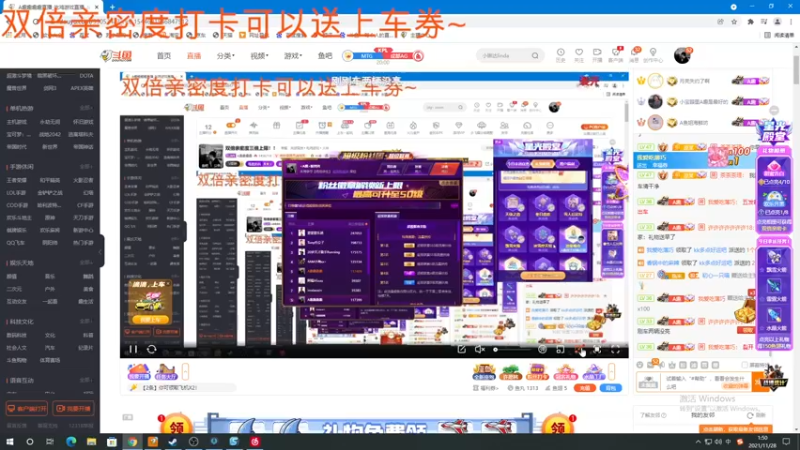Click the Windows Start button

point(10,442)
